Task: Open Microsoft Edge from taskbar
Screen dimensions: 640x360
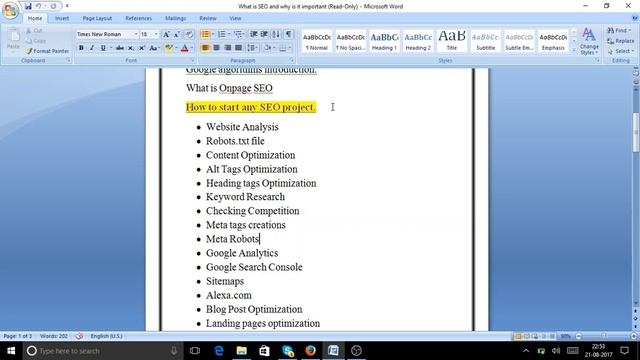Action: tap(219, 351)
